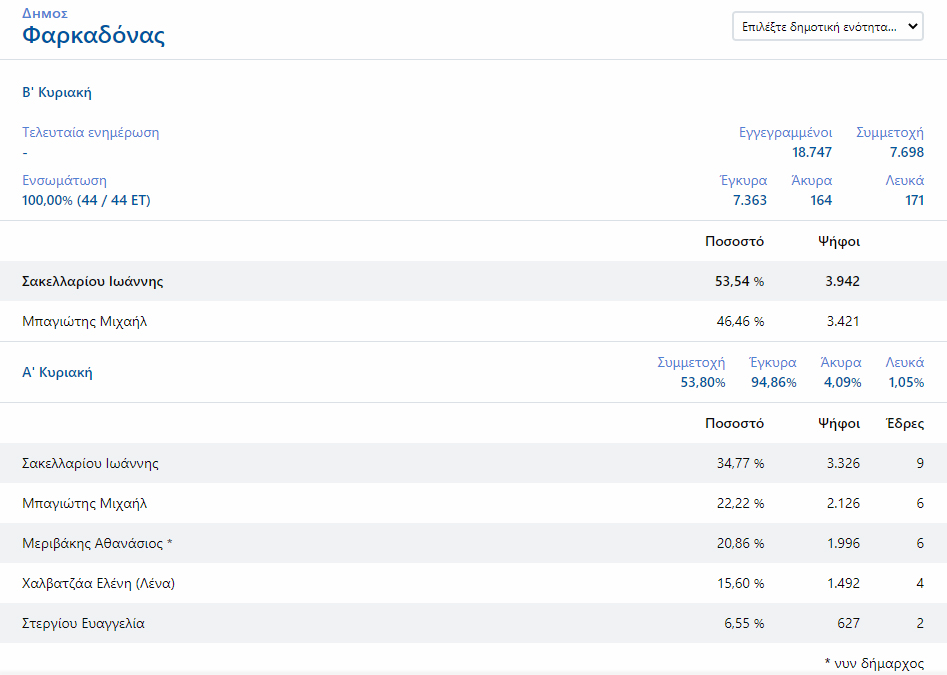Click the Τελευταία ενημέρωση label
This screenshot has height=675, width=947.
click(x=90, y=132)
